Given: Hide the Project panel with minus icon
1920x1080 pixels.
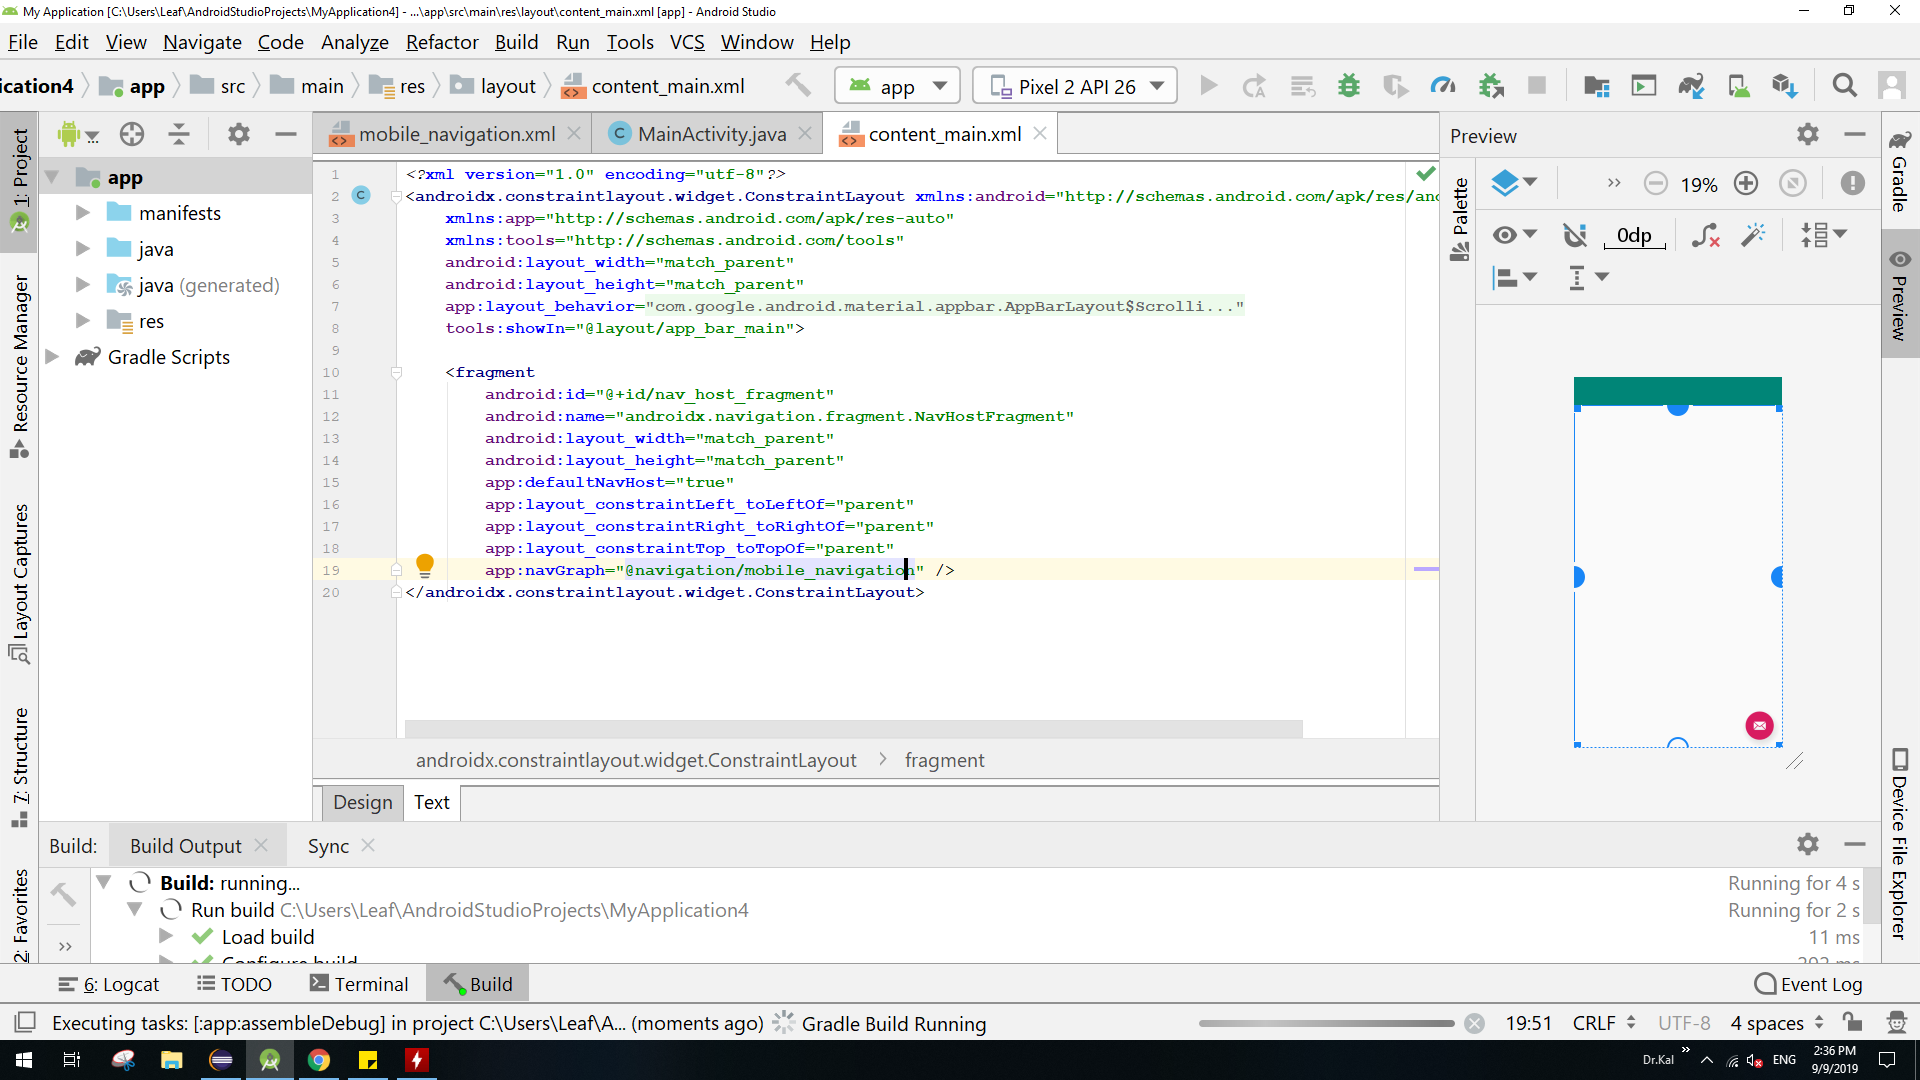Looking at the screenshot, I should pos(286,134).
